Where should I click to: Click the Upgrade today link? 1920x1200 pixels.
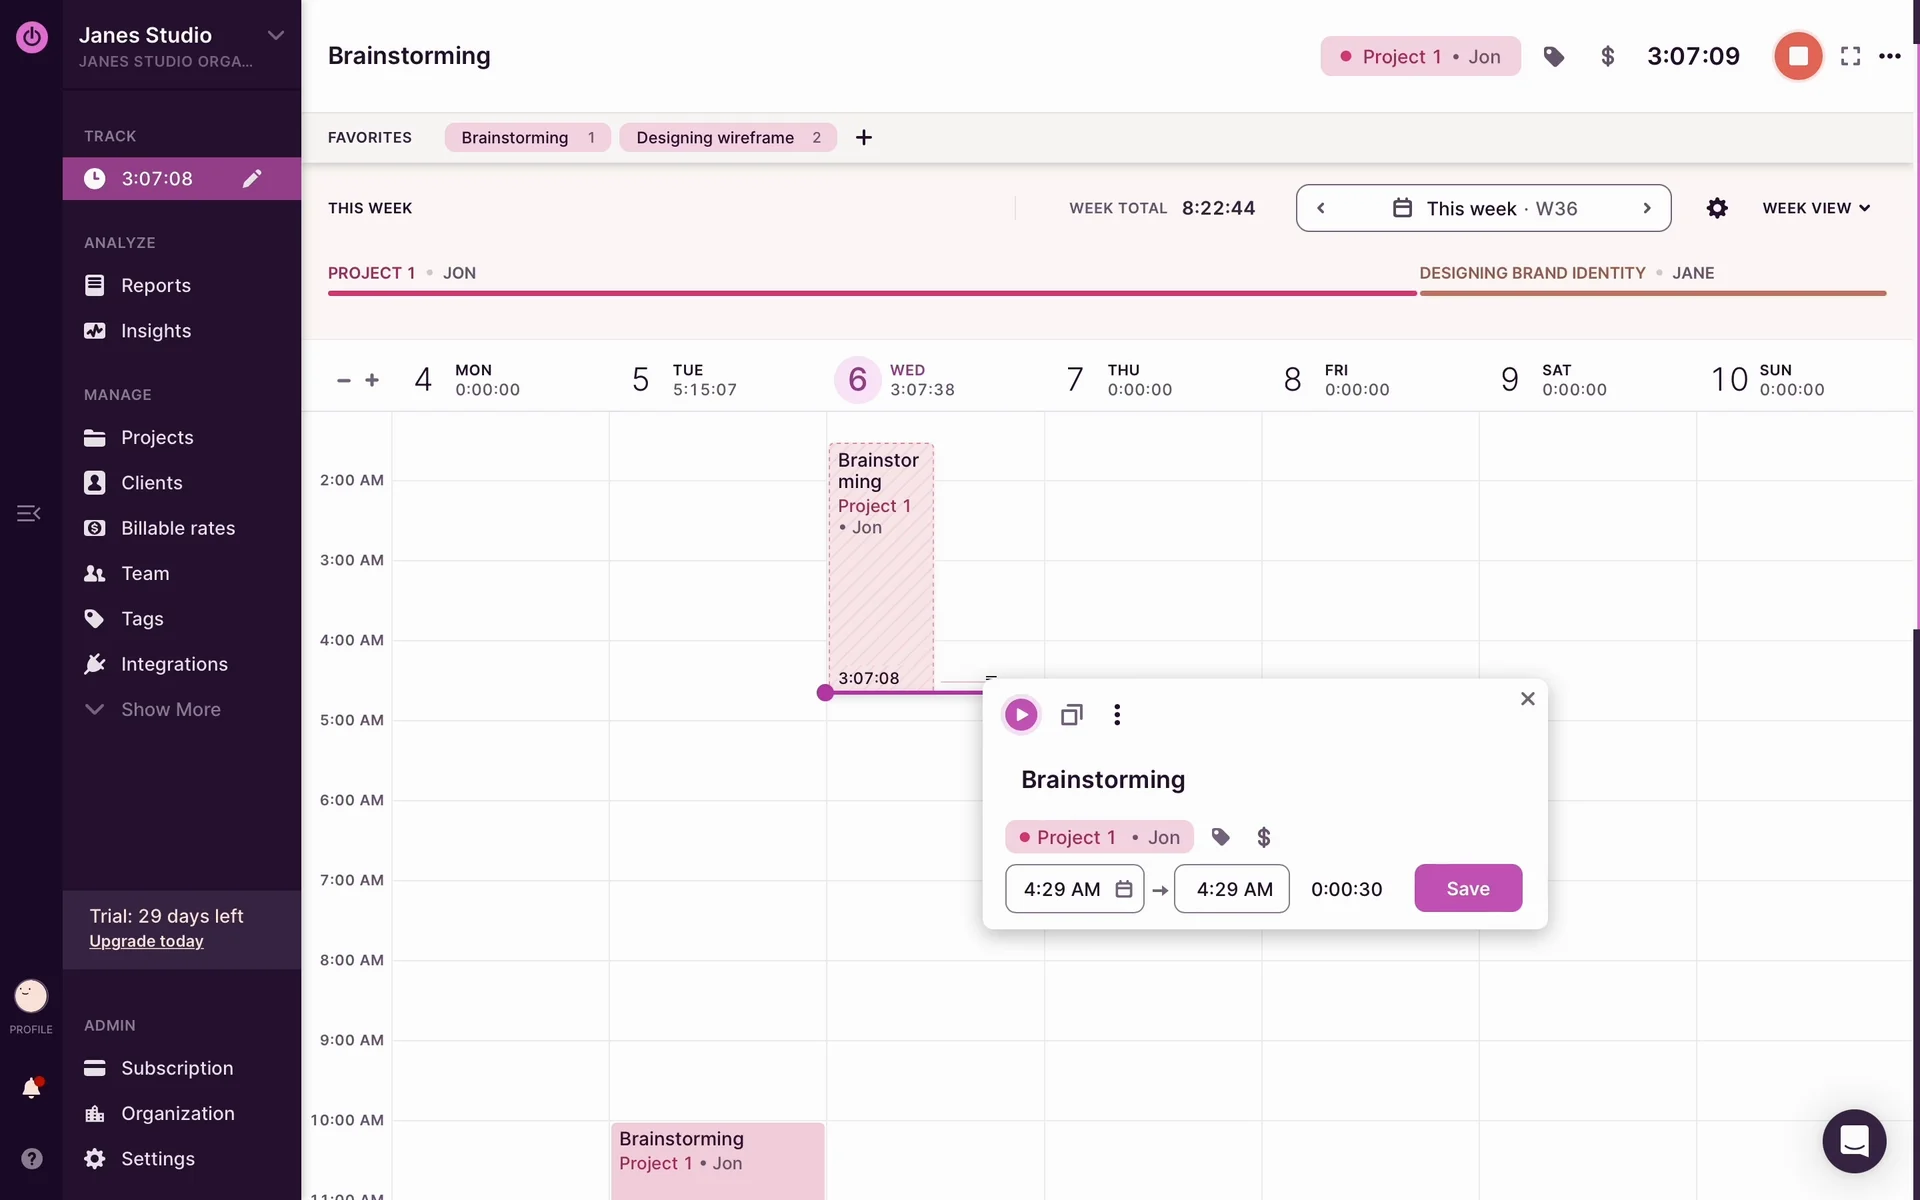tap(146, 941)
